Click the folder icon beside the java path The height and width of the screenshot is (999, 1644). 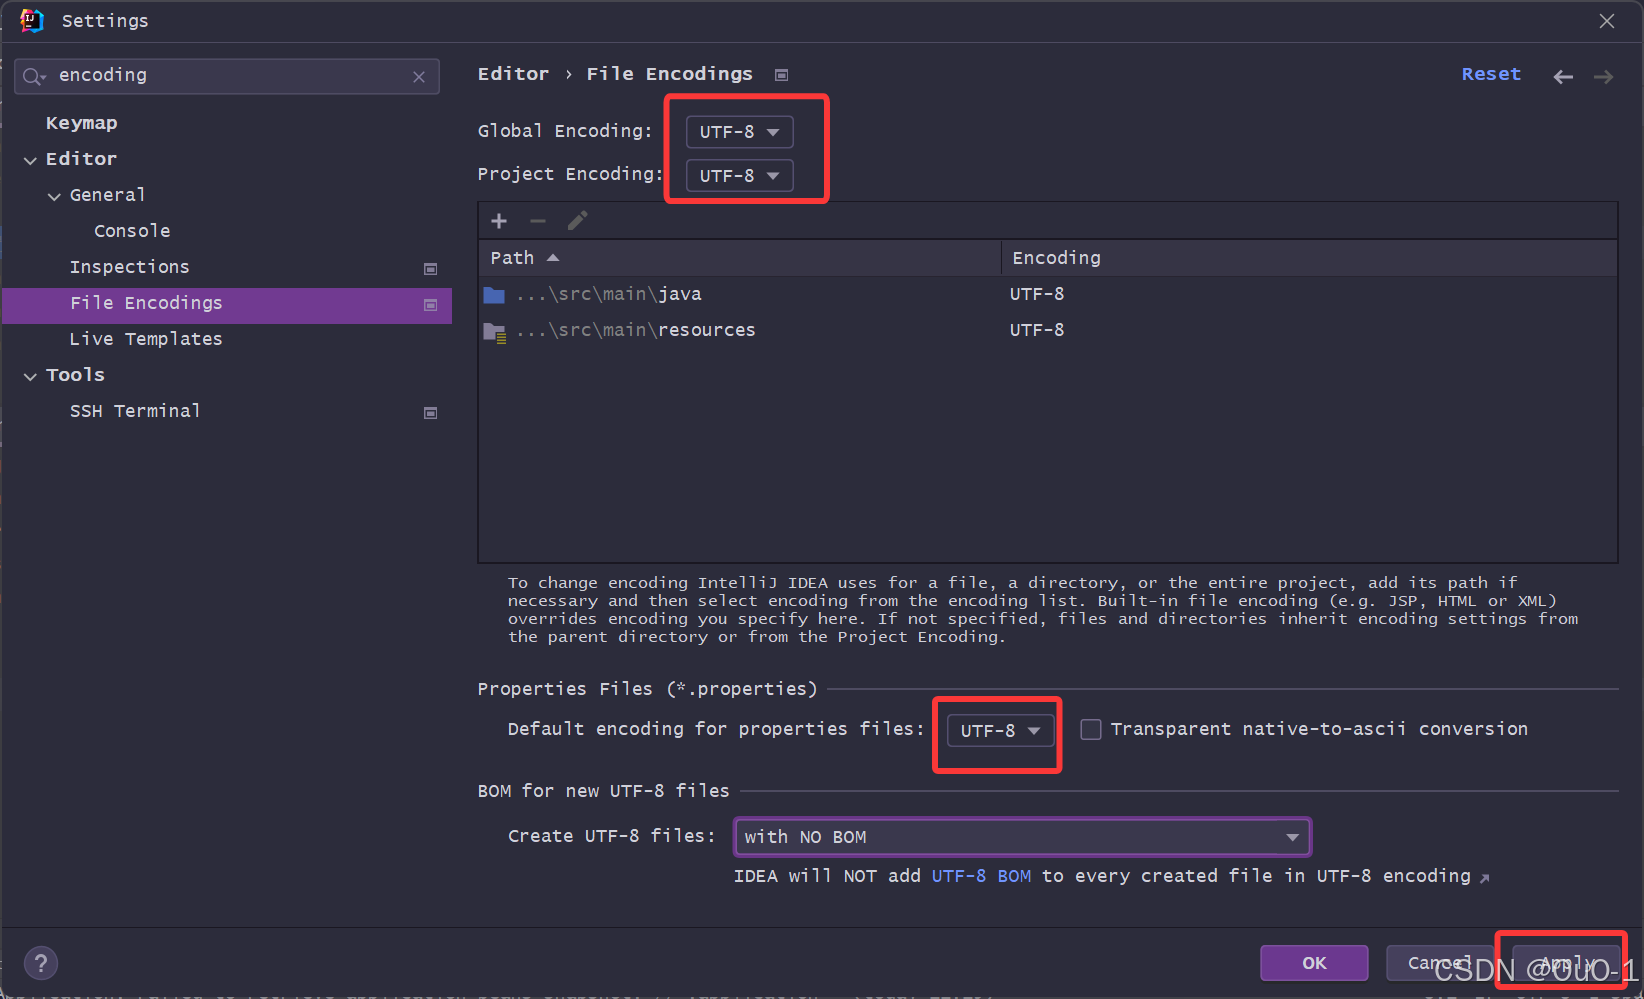494,293
